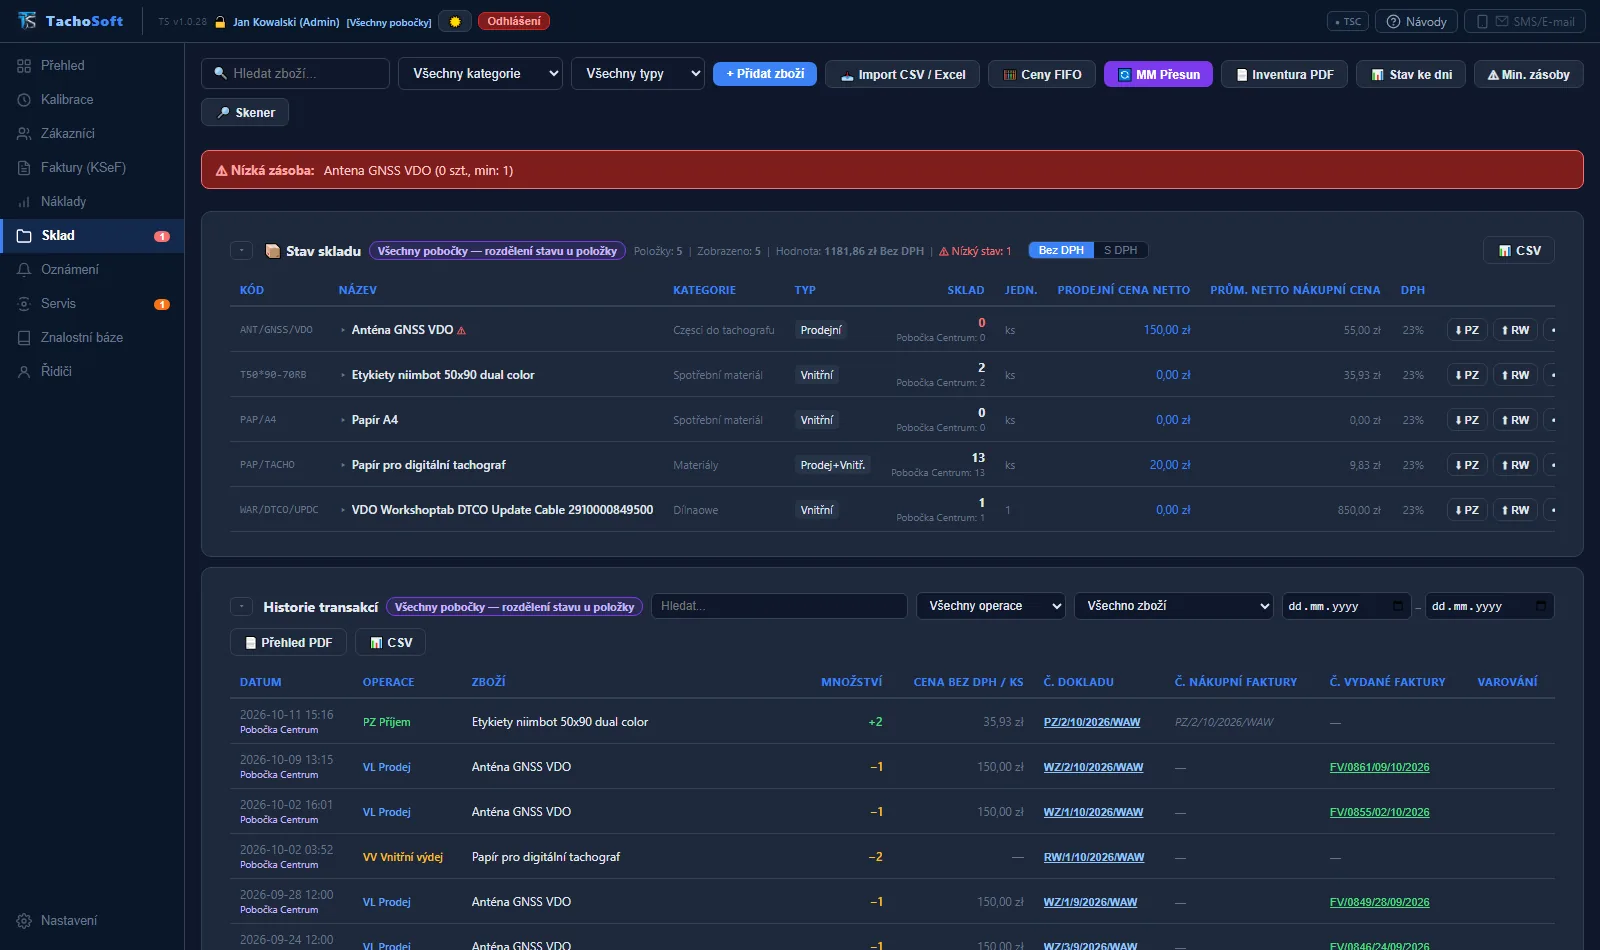
Task: Click the Servis gear icon
Action: click(24, 303)
